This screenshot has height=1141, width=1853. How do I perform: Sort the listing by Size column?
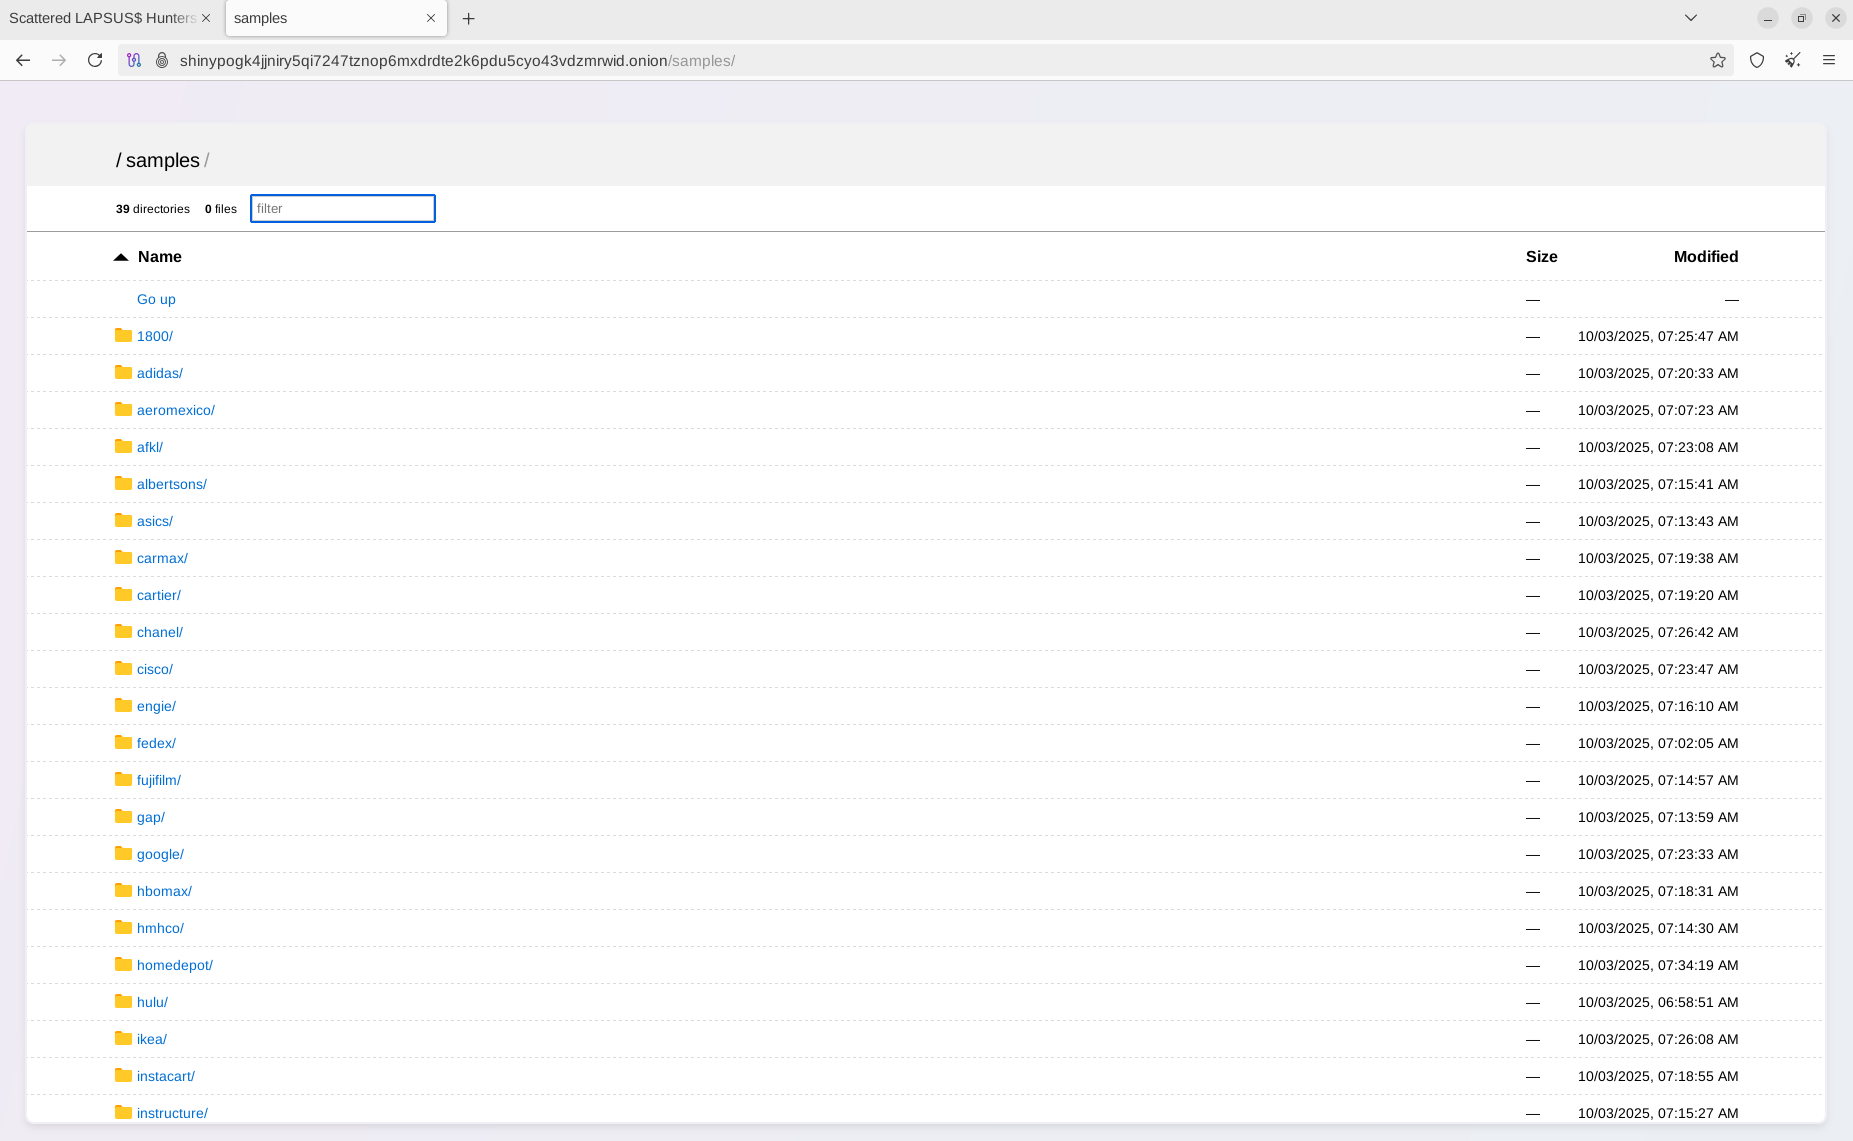coord(1541,257)
